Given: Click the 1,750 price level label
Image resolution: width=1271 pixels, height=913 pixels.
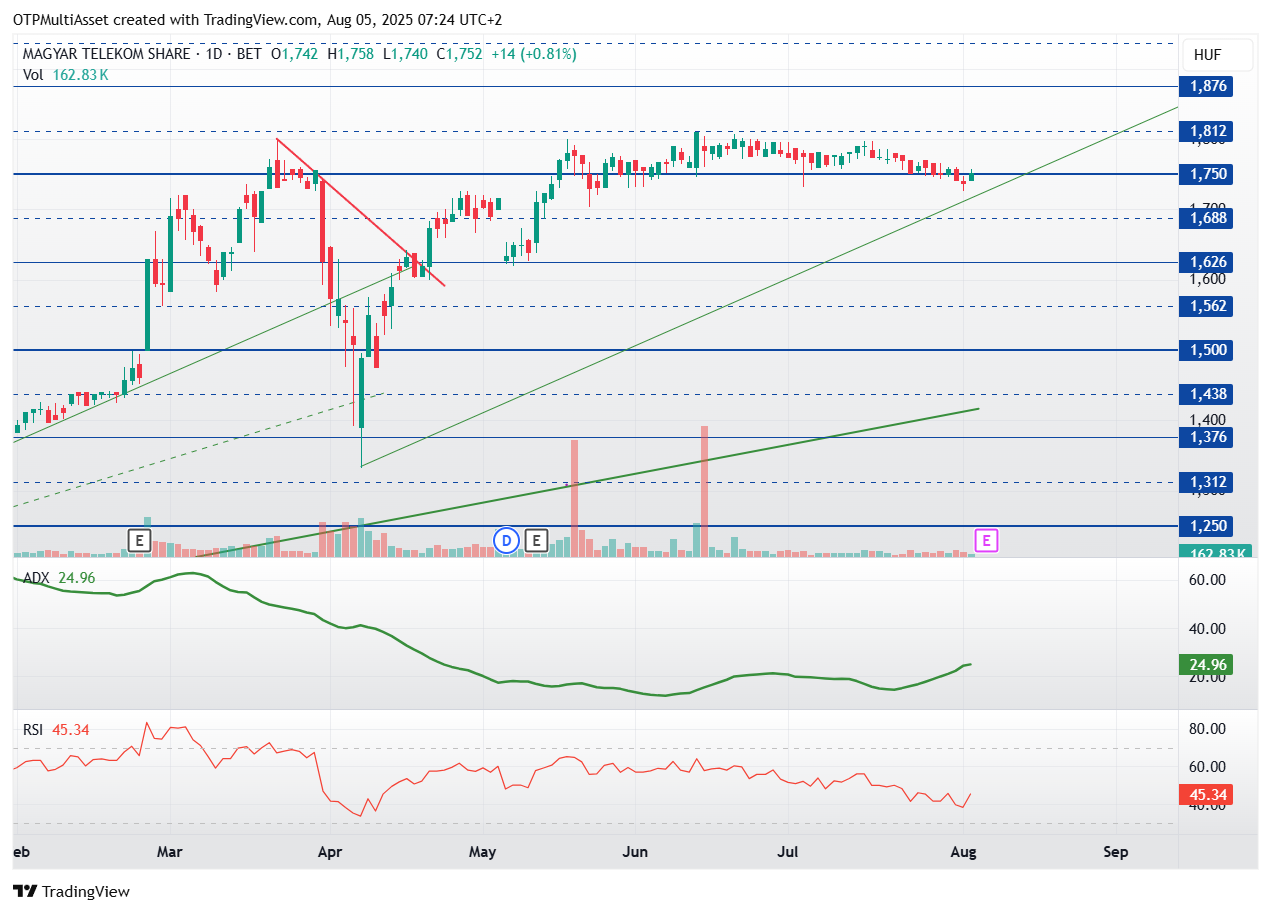Looking at the screenshot, I should click(x=1207, y=174).
